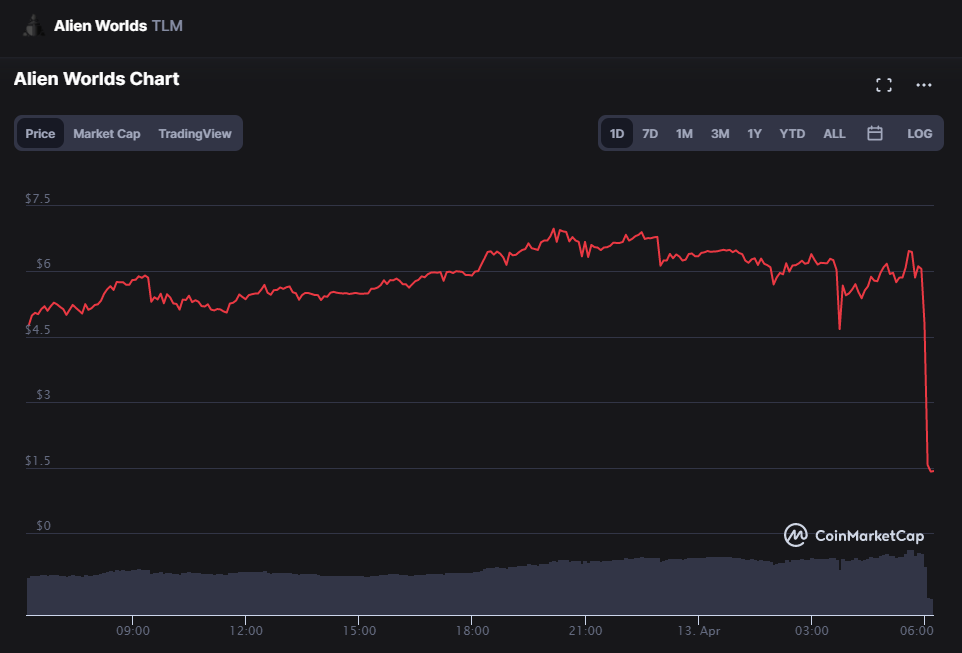This screenshot has height=653, width=962.
Task: Click the $7.5 axis label
Action: point(37,199)
